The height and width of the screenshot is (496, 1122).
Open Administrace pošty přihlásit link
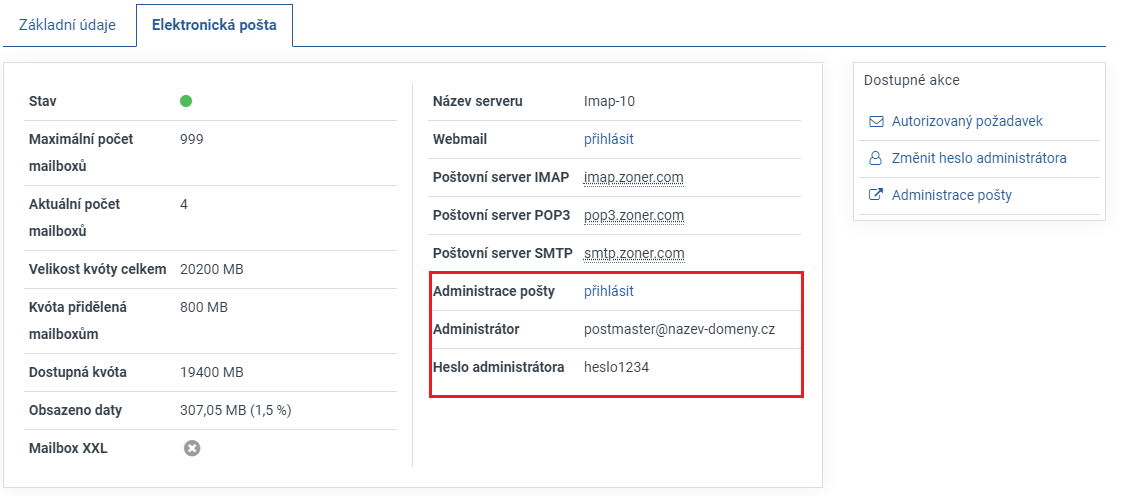[608, 291]
